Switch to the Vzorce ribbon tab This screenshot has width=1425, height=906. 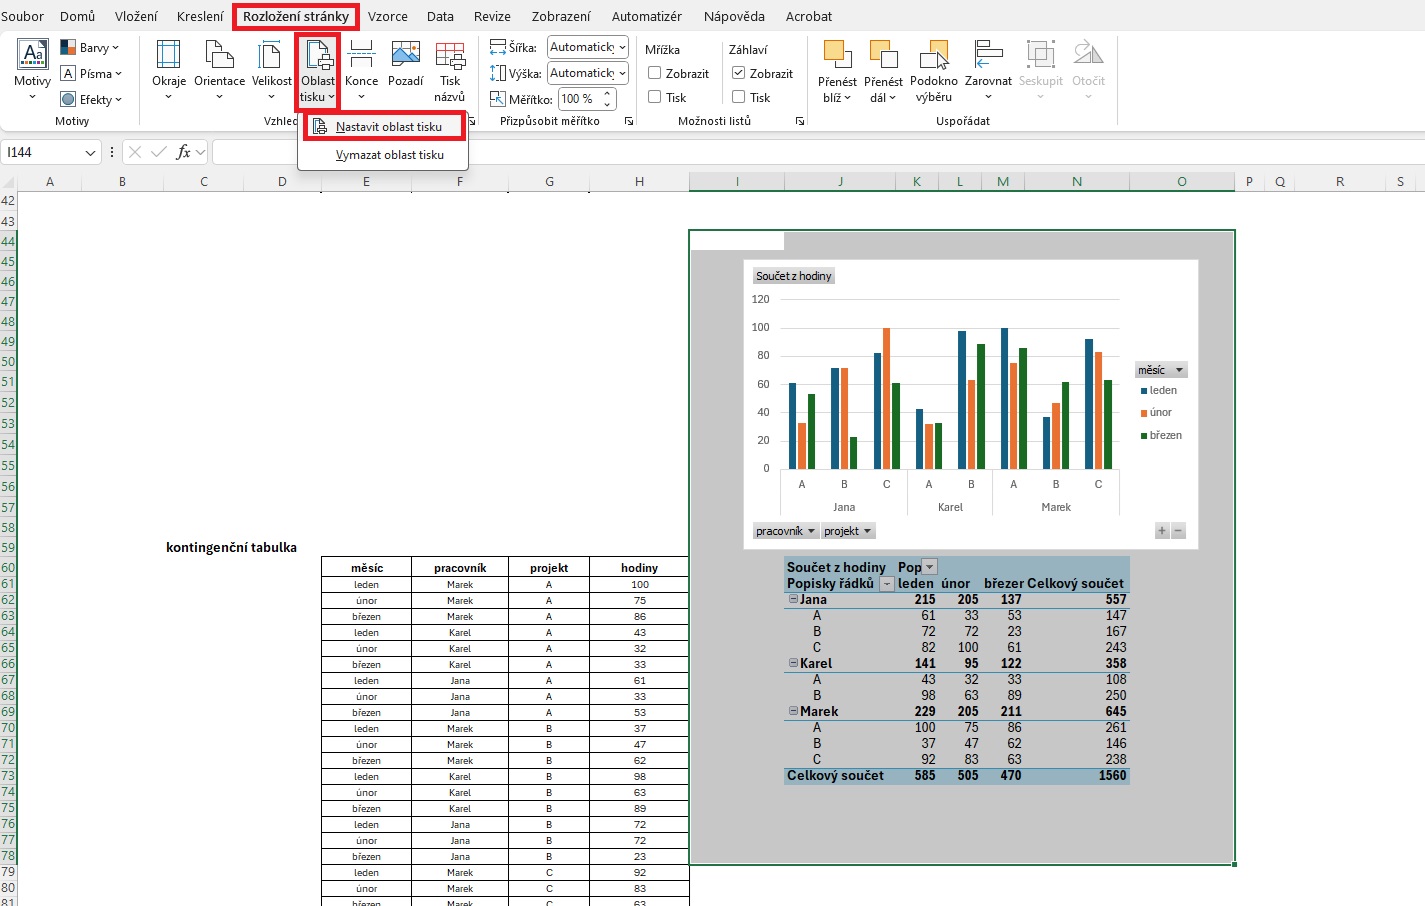pos(387,16)
